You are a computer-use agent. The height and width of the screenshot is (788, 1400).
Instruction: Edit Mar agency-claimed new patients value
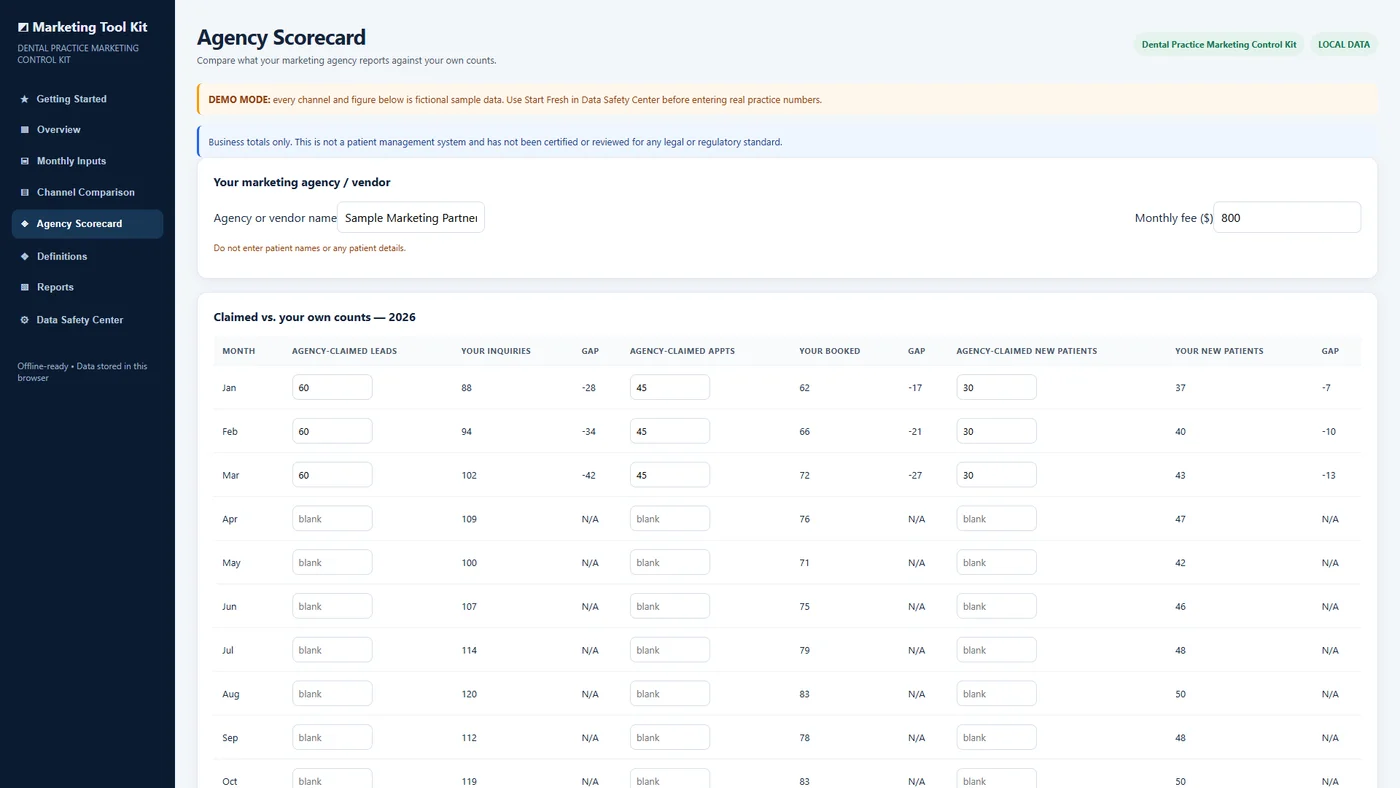[996, 475]
